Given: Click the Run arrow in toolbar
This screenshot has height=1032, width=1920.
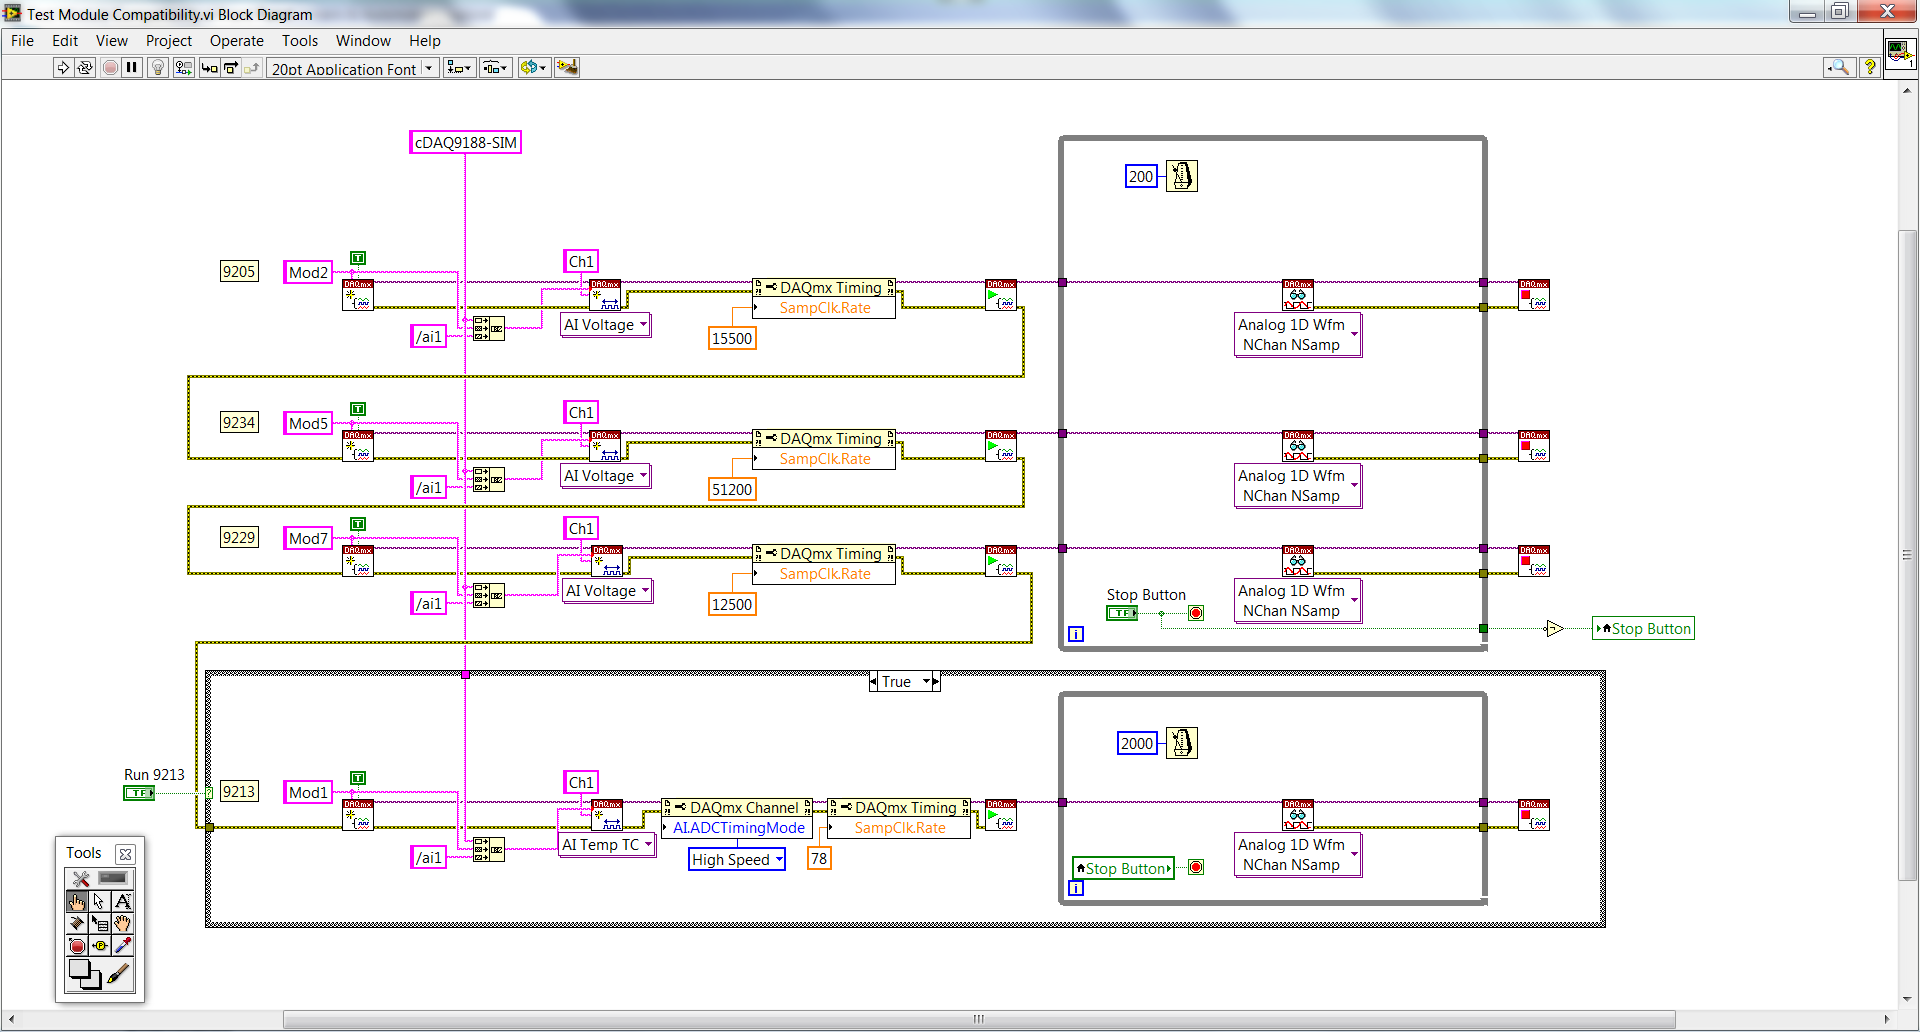Looking at the screenshot, I should (63, 67).
